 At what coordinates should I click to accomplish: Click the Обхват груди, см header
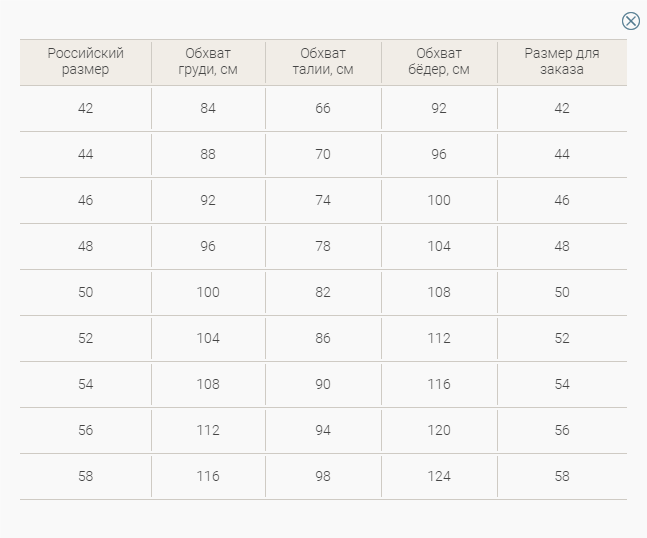tap(208, 61)
